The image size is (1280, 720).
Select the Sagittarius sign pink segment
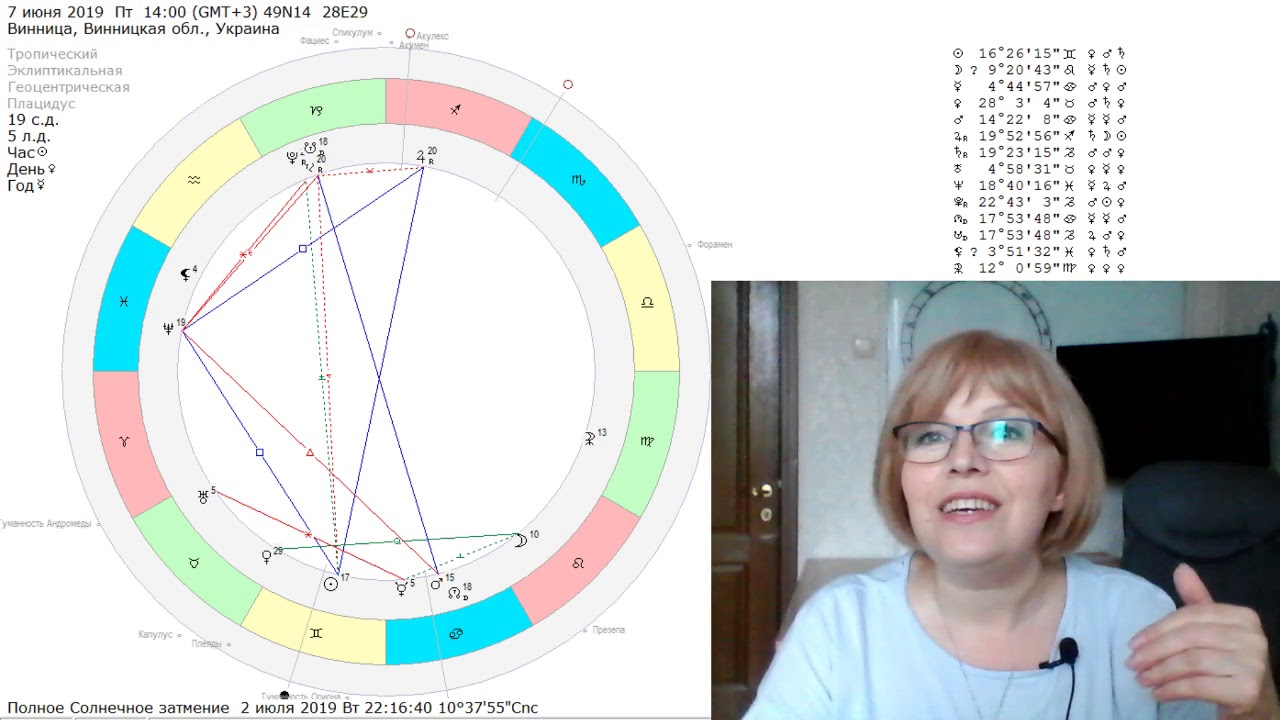click(457, 109)
